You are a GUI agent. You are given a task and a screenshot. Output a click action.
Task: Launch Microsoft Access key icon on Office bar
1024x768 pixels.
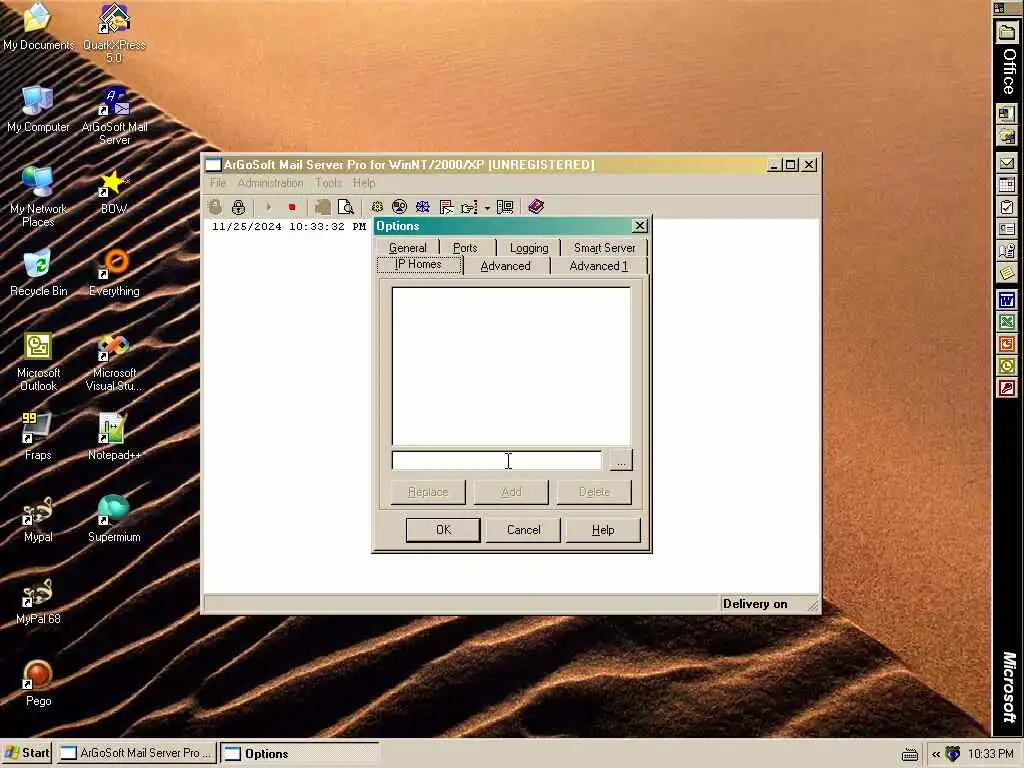pos(1006,388)
